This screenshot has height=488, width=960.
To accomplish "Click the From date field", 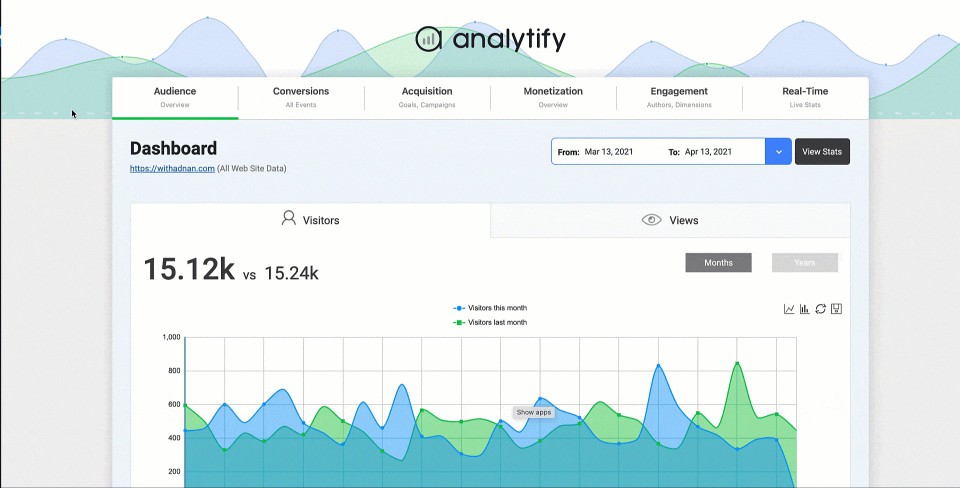I will point(608,152).
